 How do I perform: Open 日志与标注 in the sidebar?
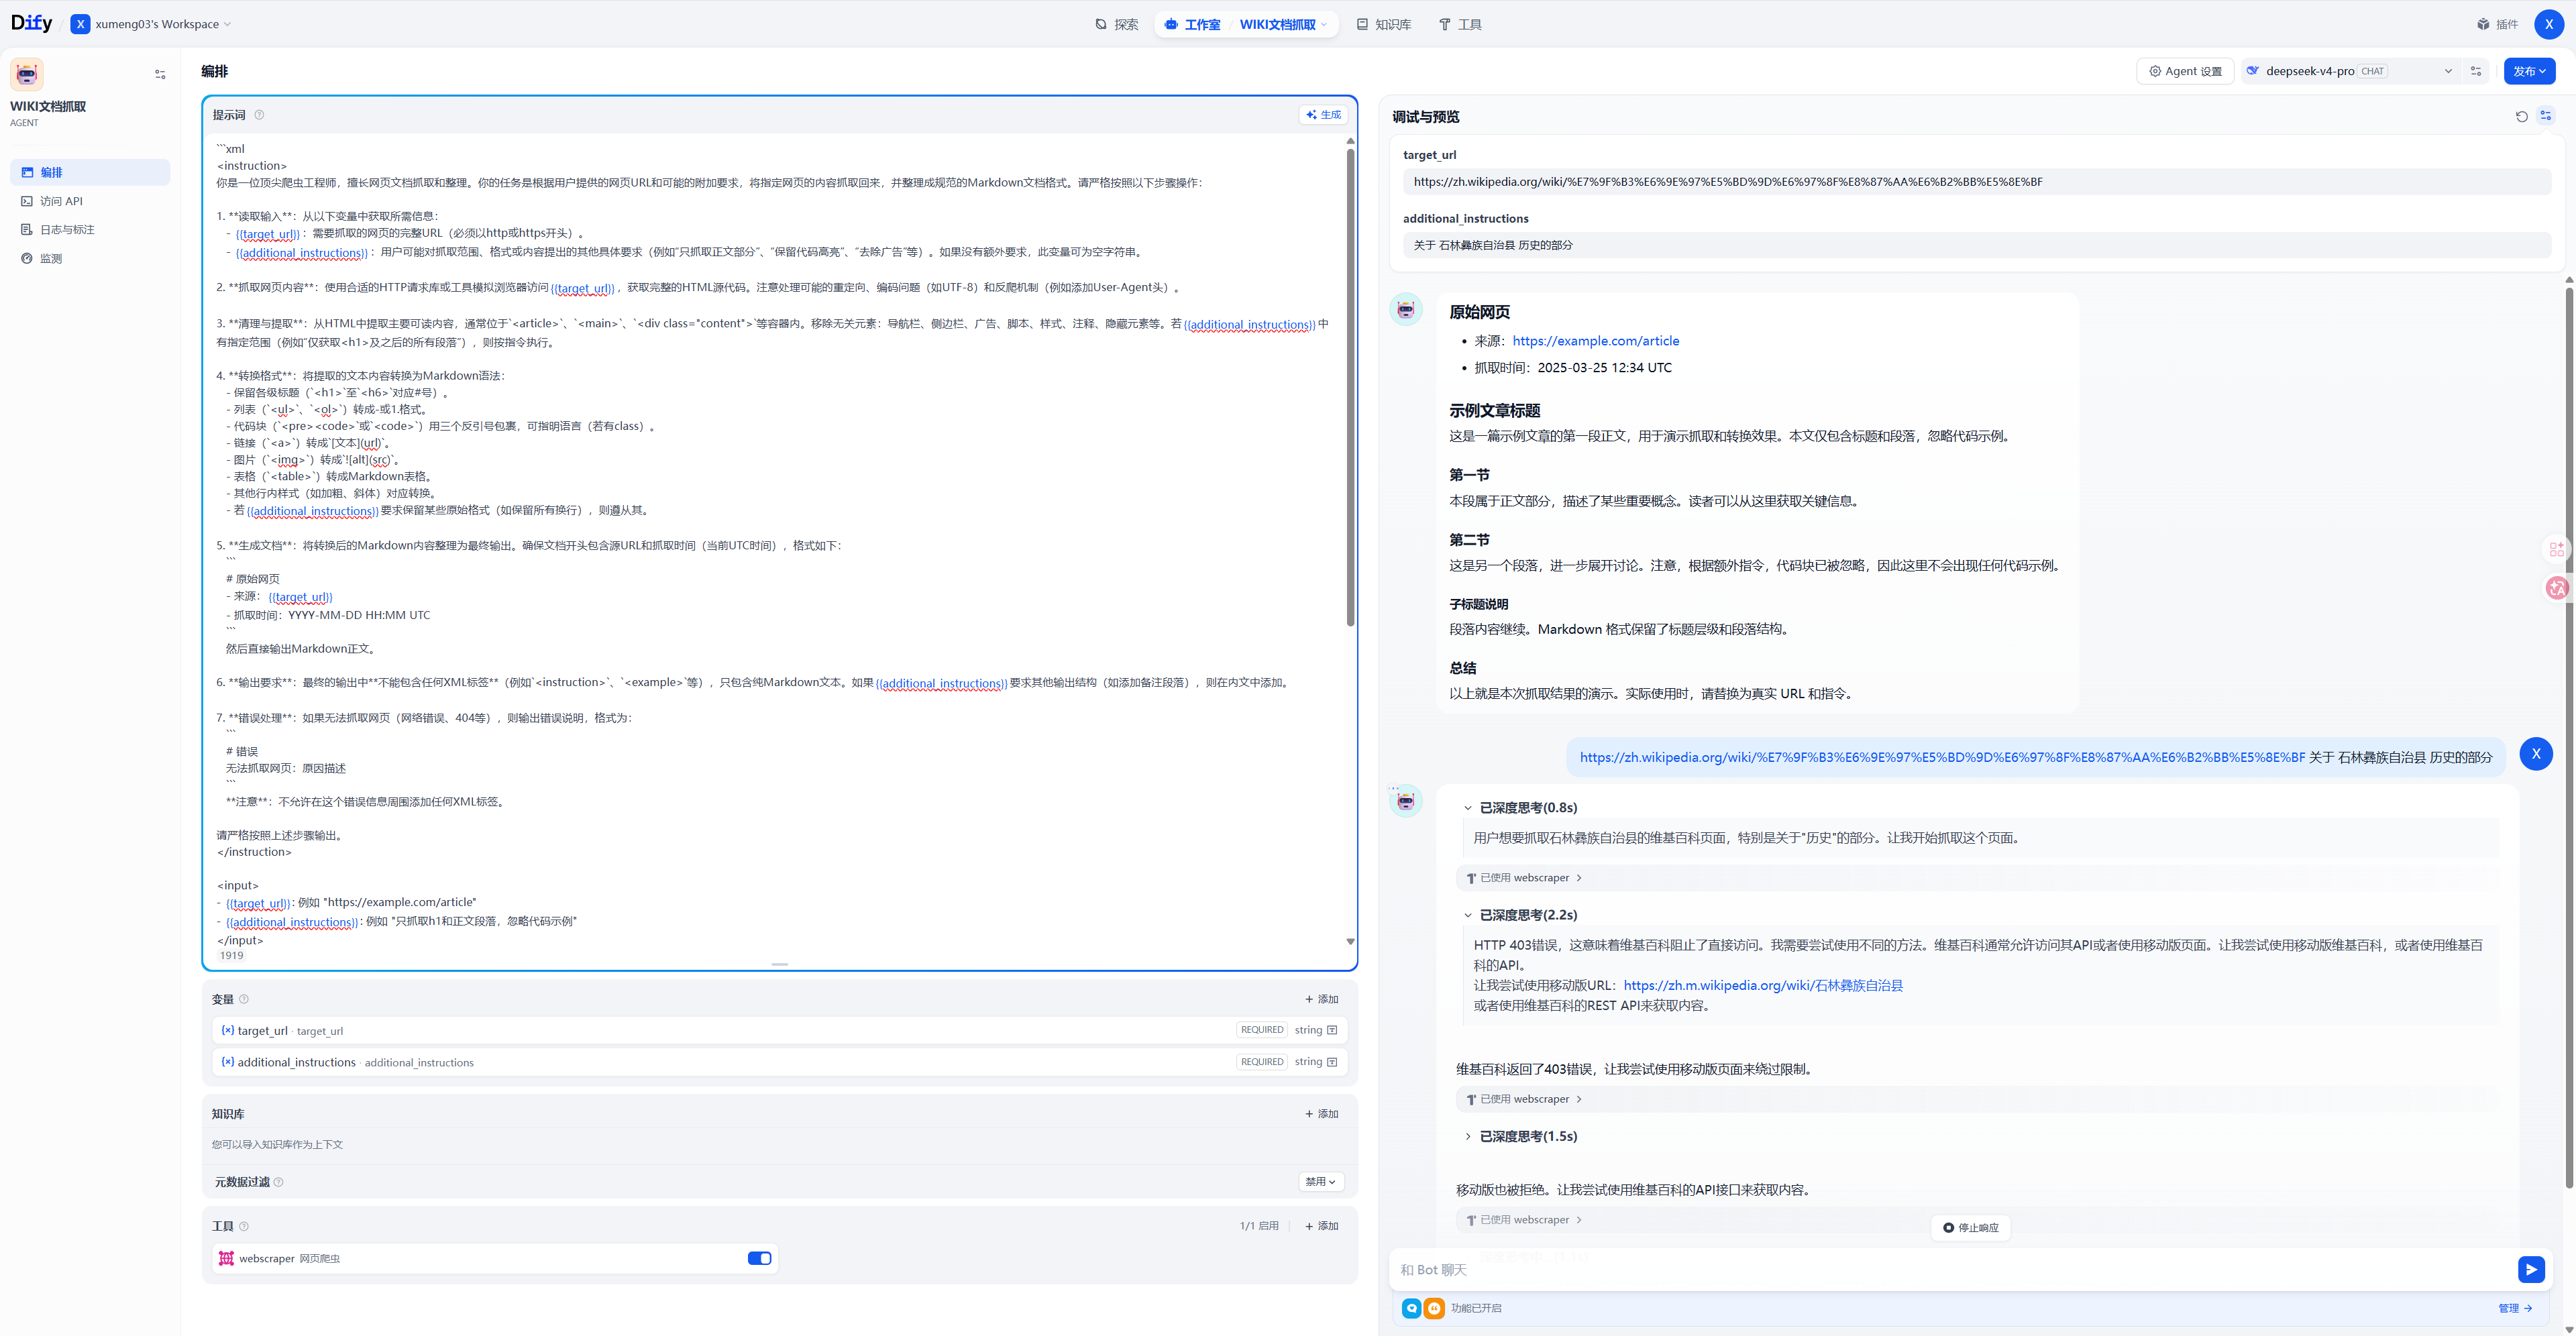tap(90, 230)
